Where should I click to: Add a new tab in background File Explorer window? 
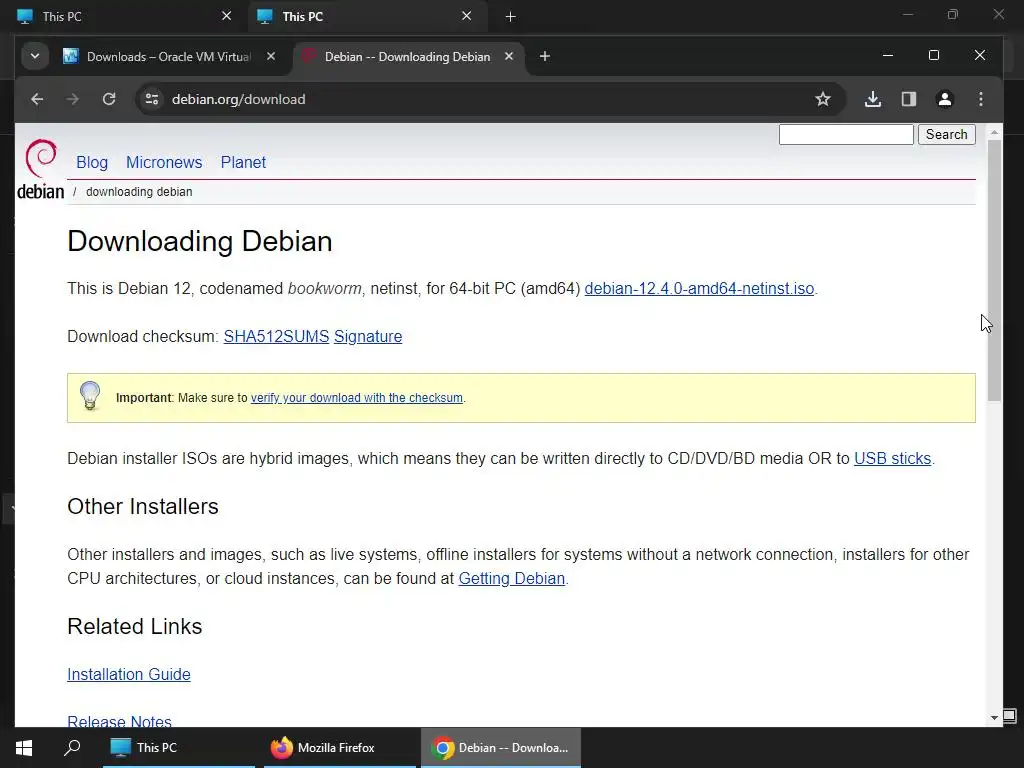pyautogui.click(x=511, y=16)
